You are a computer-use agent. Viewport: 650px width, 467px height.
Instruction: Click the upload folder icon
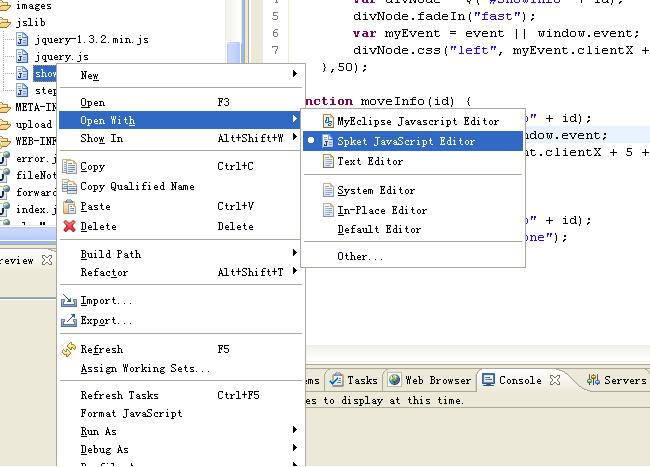pyautogui.click(x=5, y=124)
